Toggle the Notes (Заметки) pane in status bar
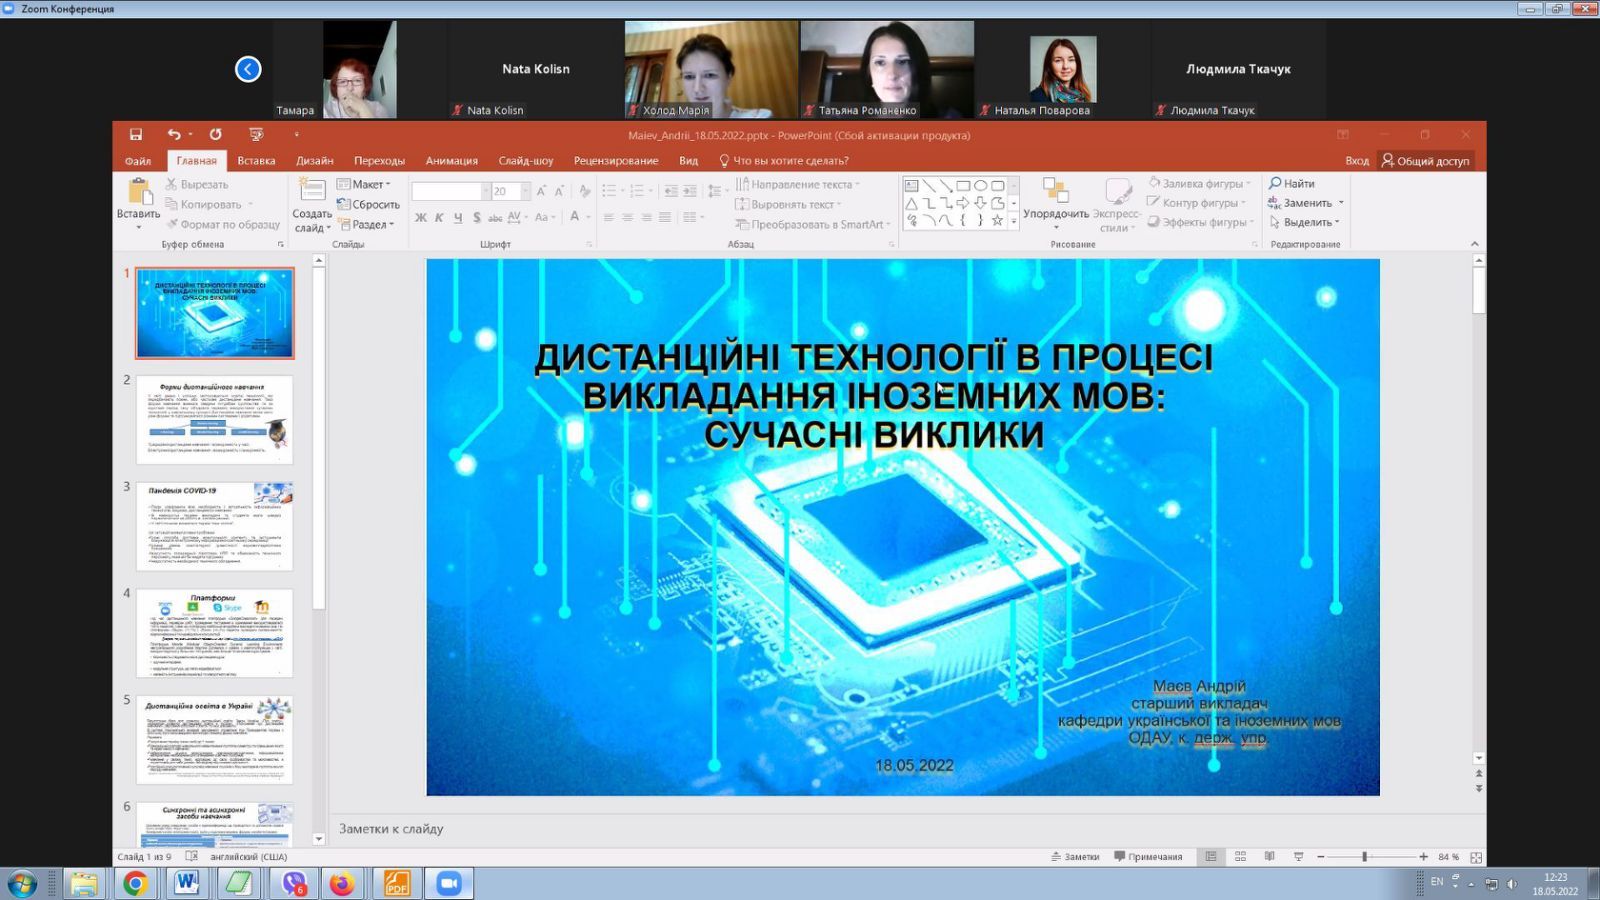This screenshot has width=1600, height=900. point(1075,857)
